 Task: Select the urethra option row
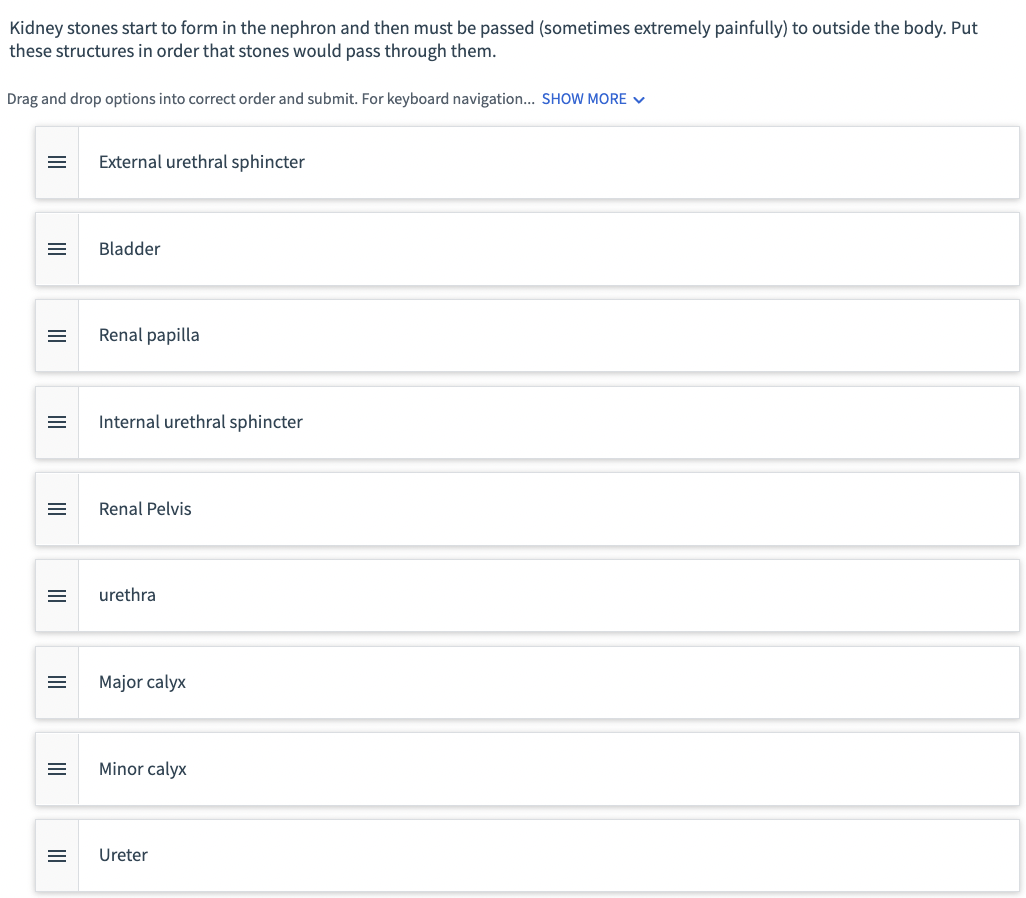pyautogui.click(x=527, y=596)
